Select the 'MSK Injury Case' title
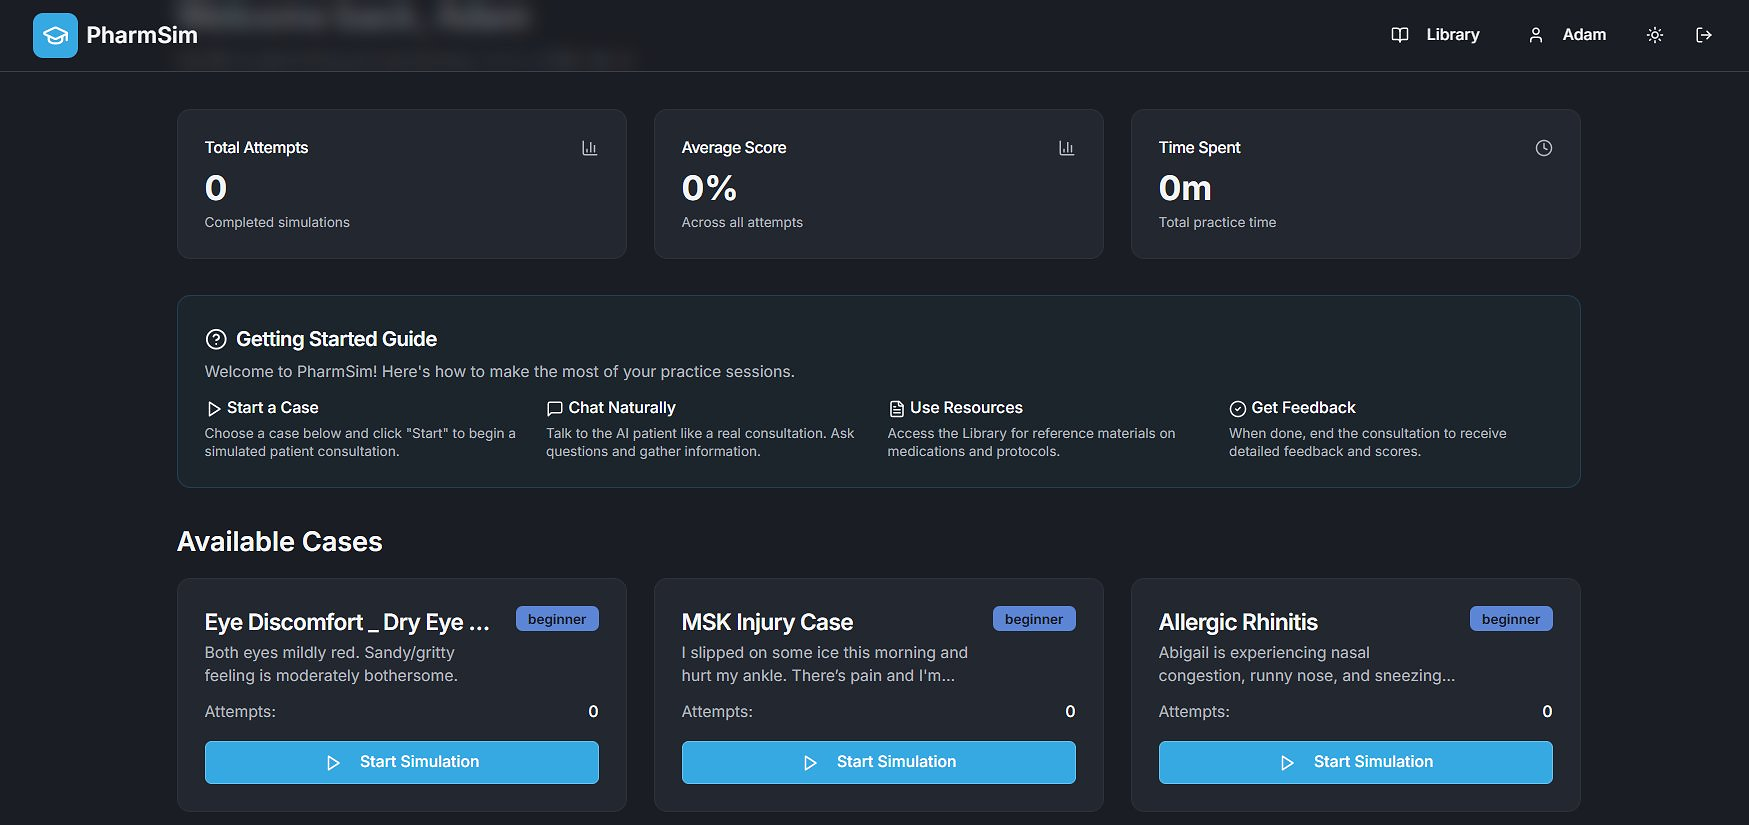Viewport: 1749px width, 825px height. [x=767, y=622]
